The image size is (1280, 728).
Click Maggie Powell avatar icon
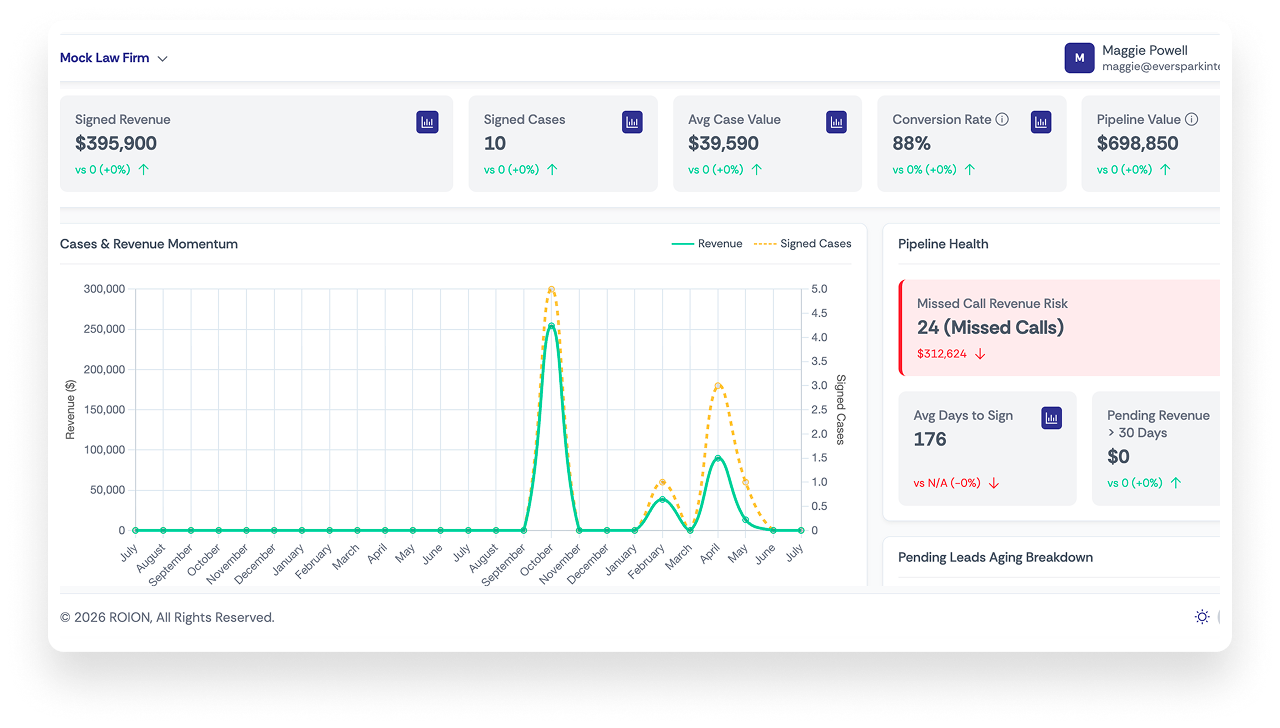click(1079, 58)
